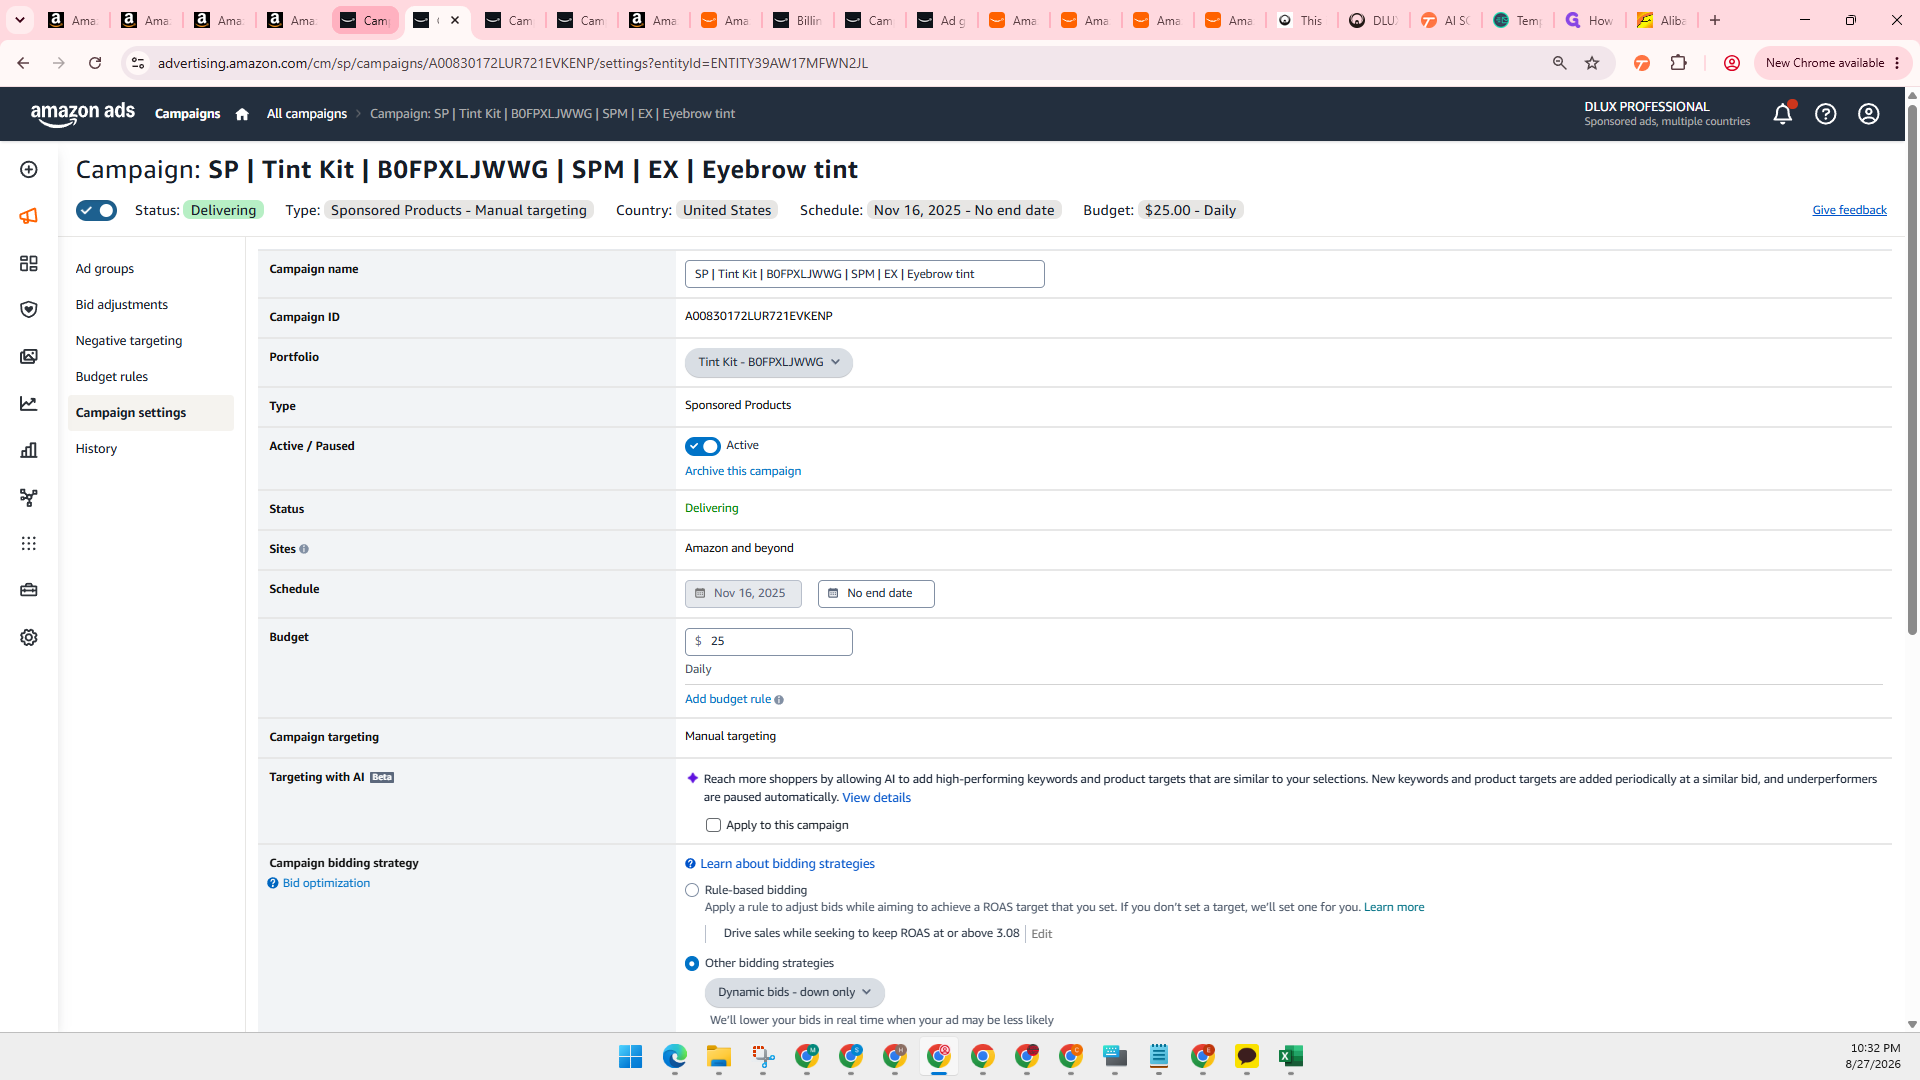
Task: Open Budget rules in side menu
Action: 112,377
